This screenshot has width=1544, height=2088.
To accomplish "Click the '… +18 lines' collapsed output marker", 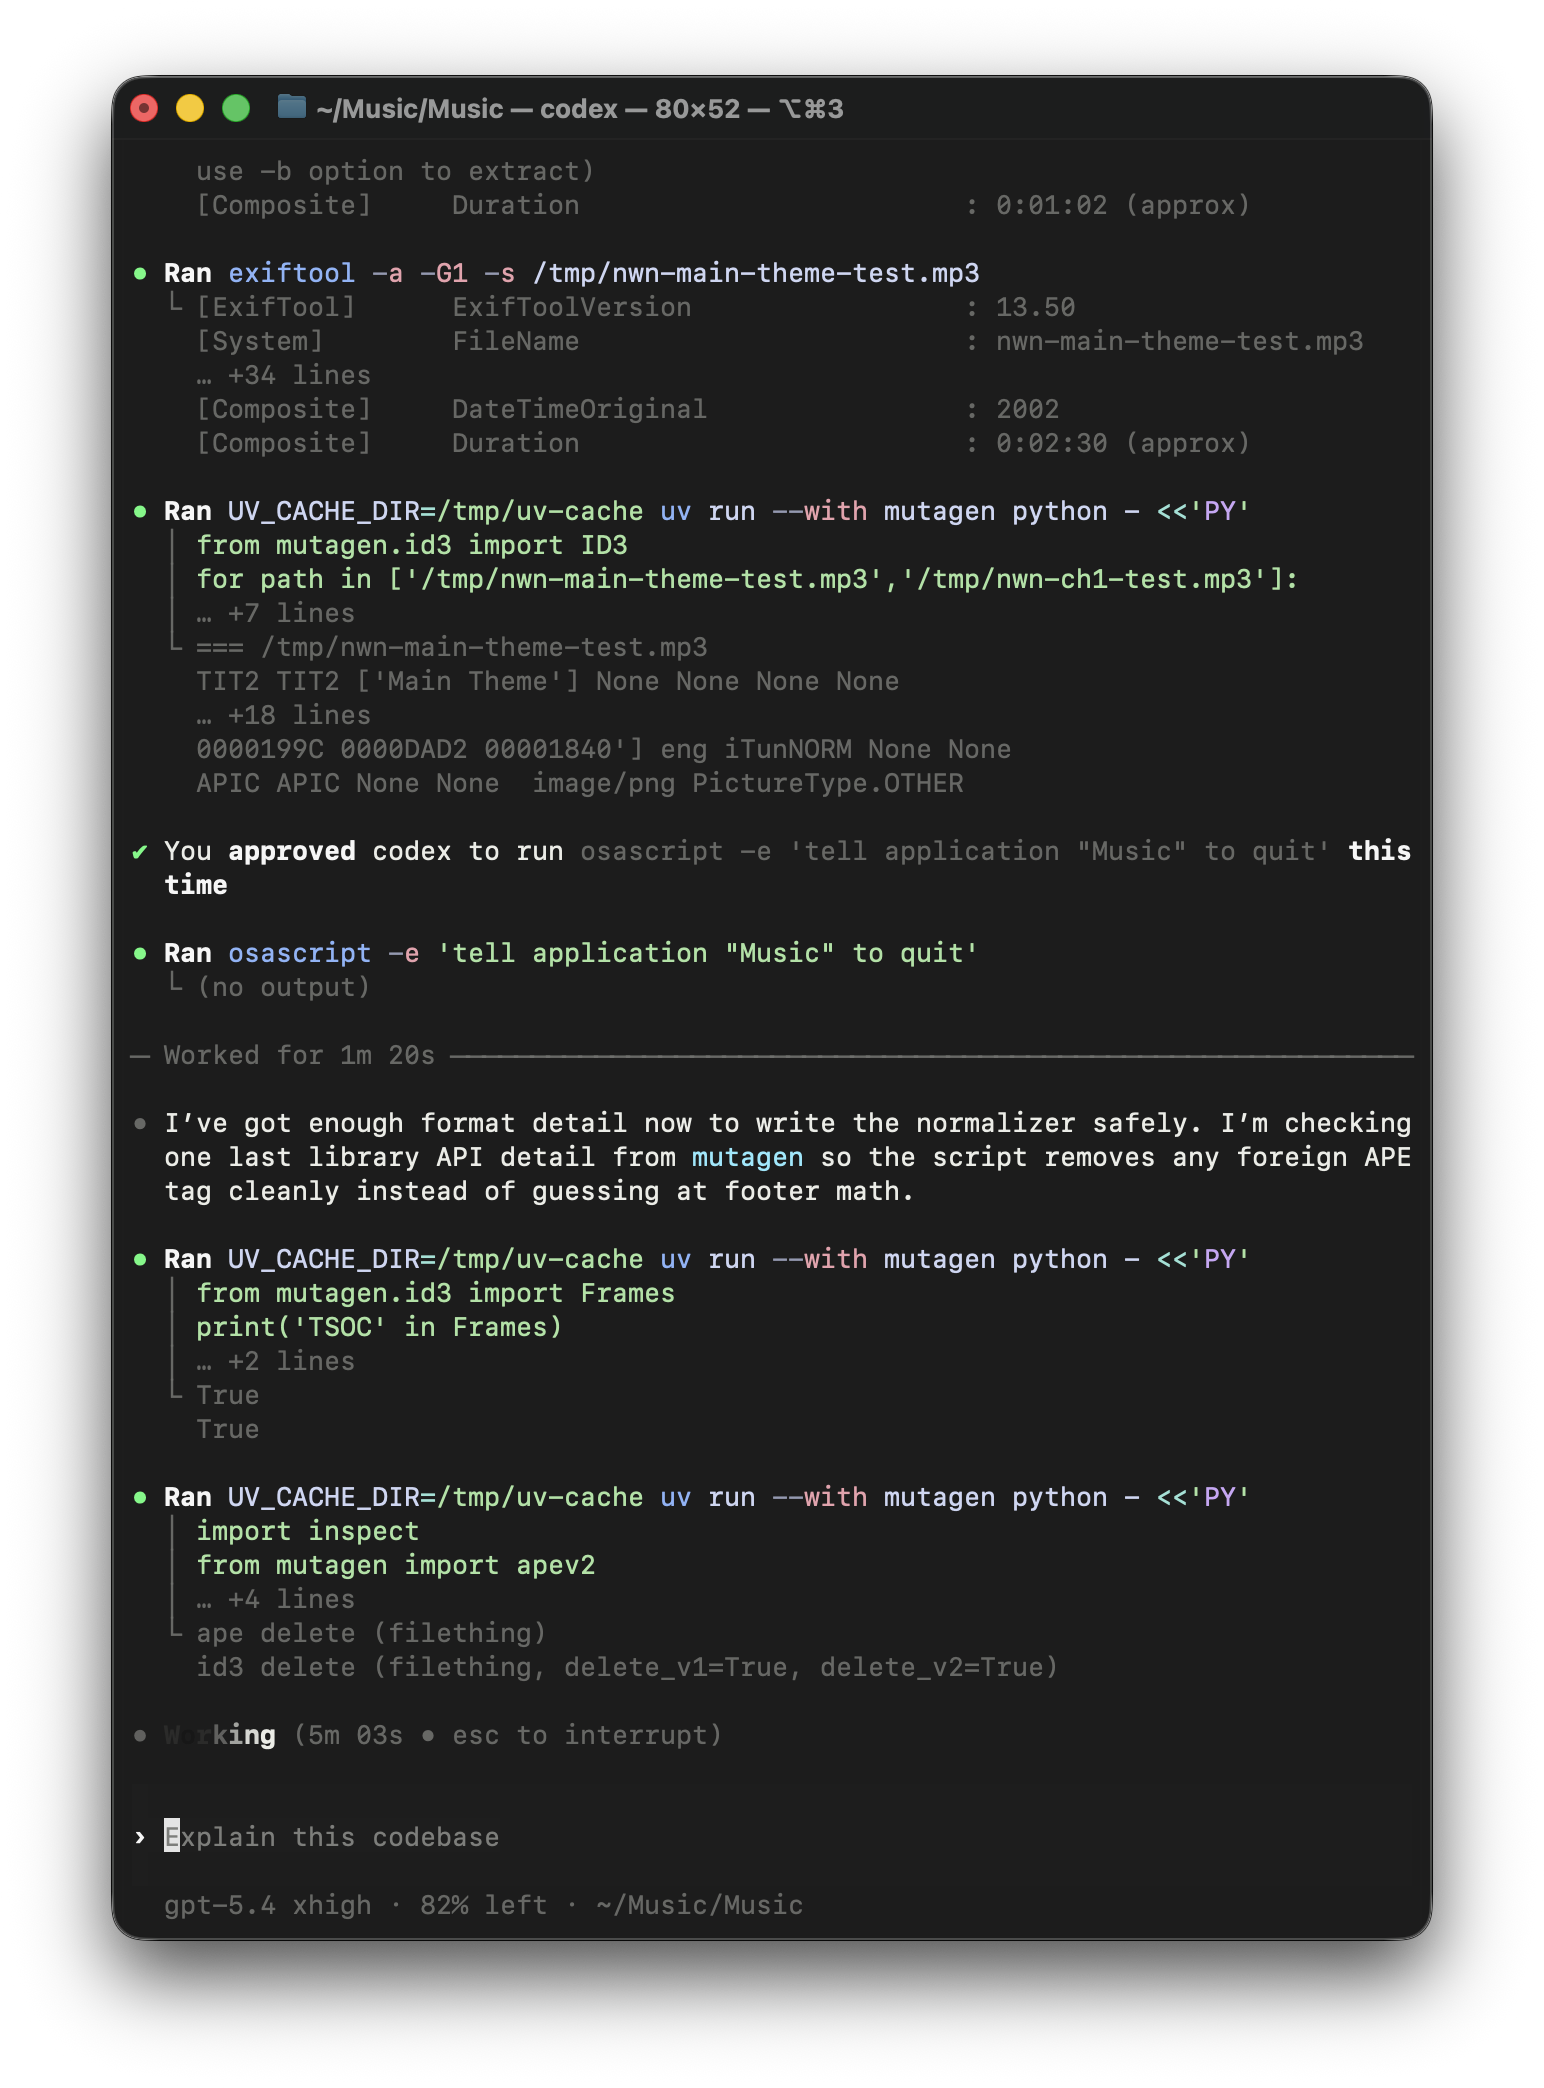I will pyautogui.click(x=284, y=716).
